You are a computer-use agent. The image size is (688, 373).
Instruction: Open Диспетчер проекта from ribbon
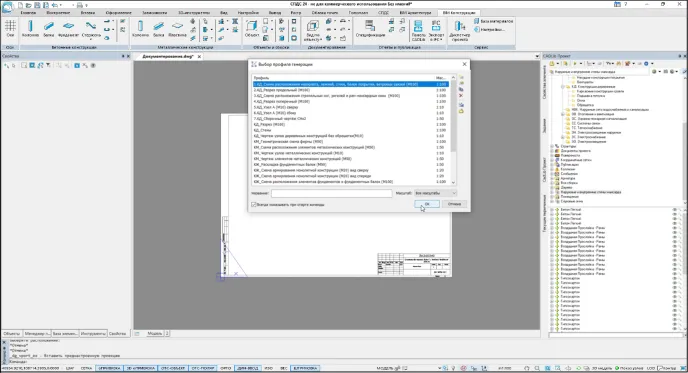(x=459, y=30)
